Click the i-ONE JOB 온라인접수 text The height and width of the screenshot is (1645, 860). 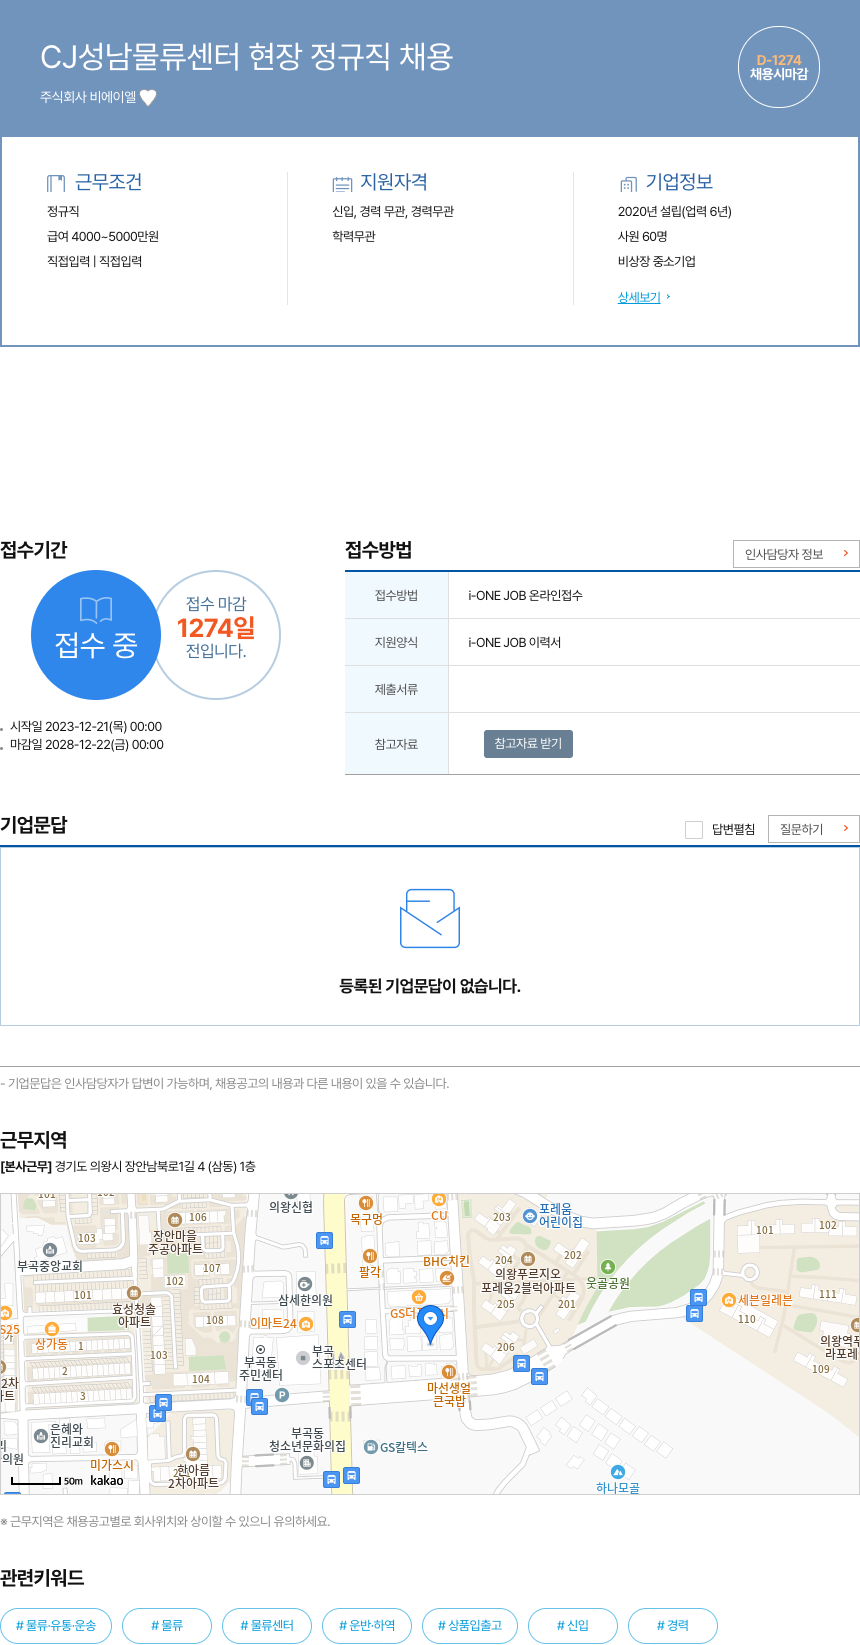click(525, 595)
